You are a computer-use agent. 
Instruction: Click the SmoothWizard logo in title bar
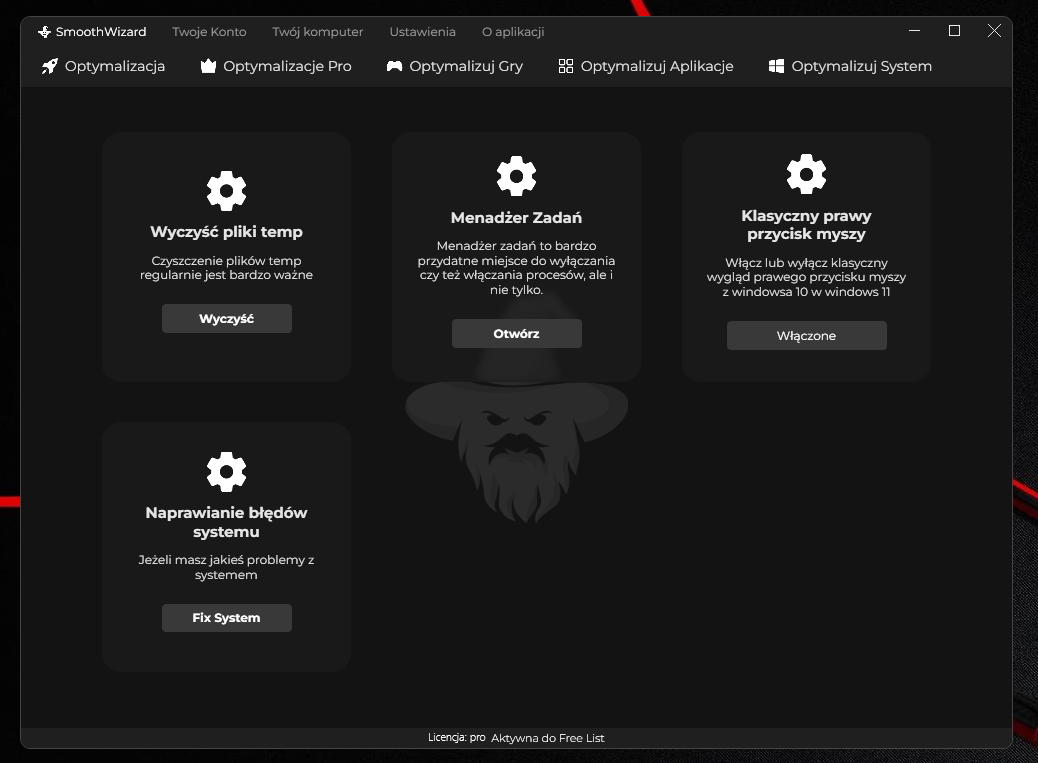point(44,32)
